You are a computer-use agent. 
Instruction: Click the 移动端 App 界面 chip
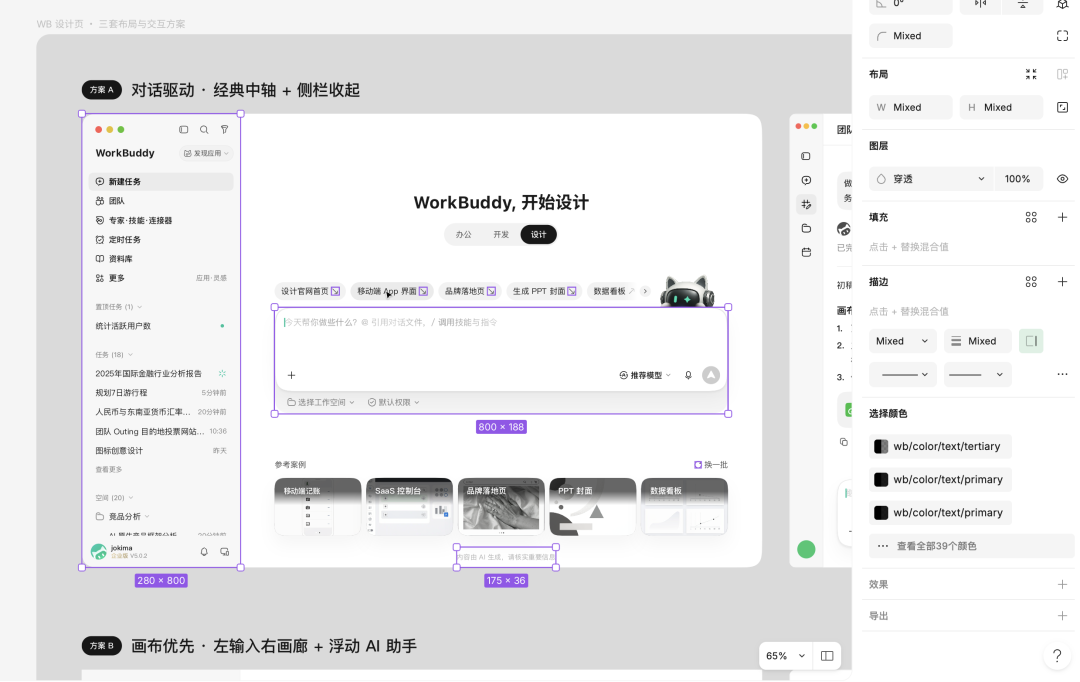coord(392,291)
